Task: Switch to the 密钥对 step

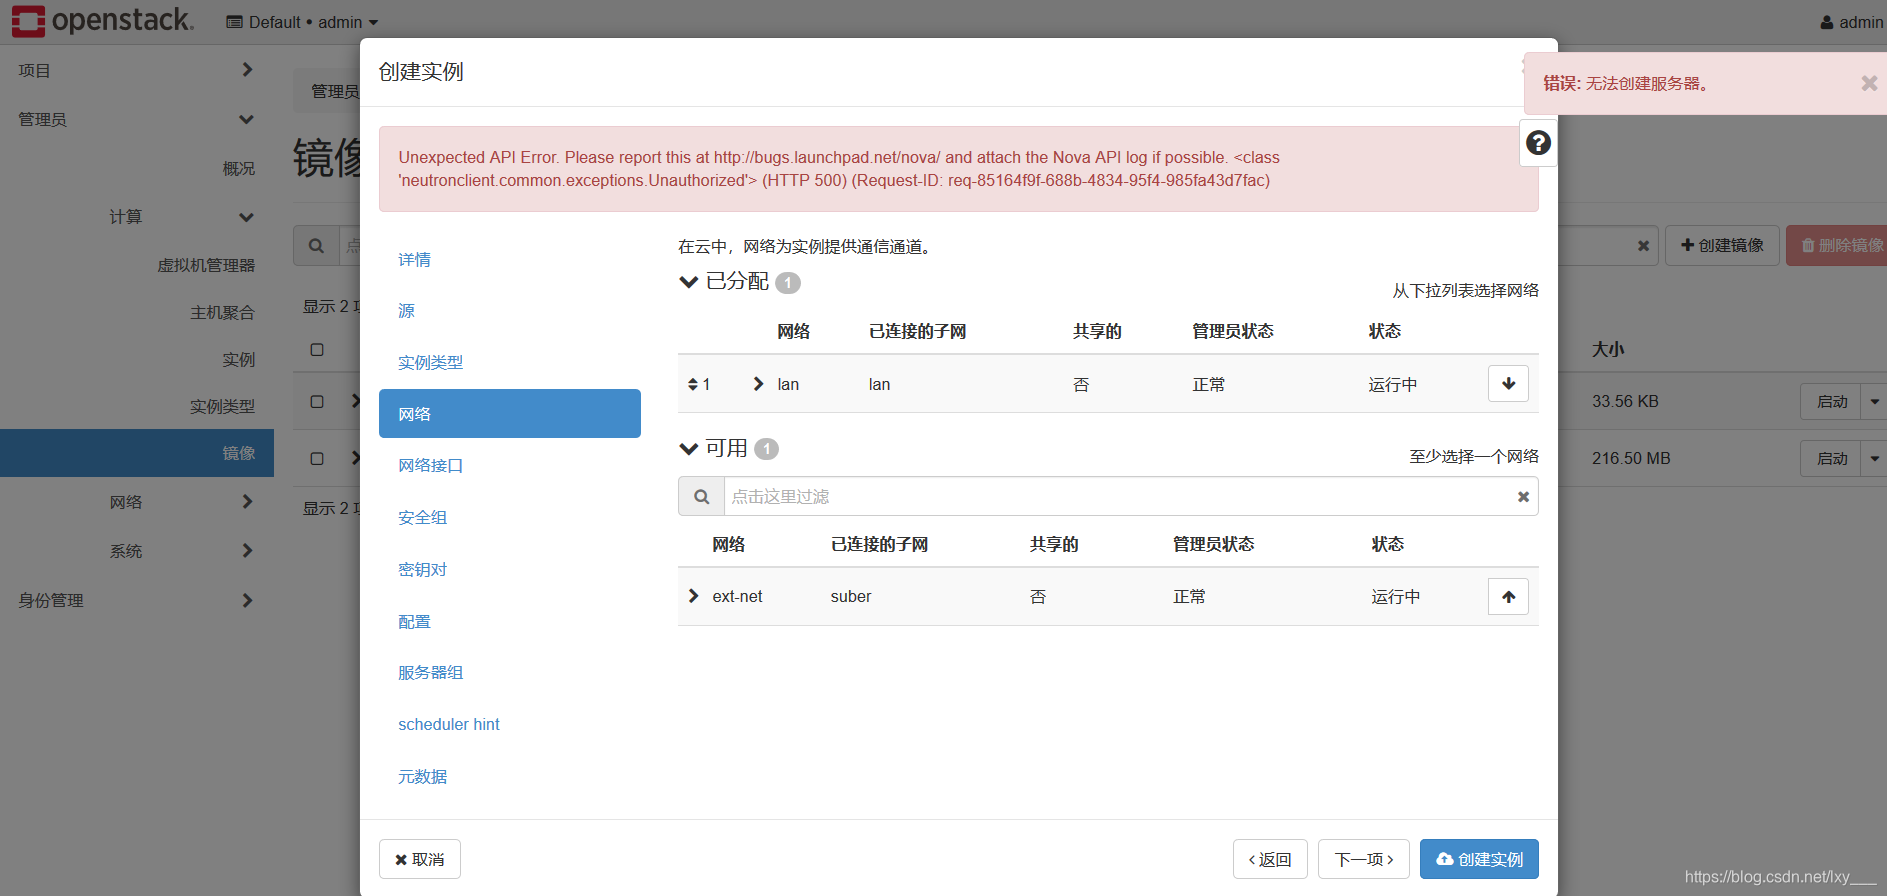Action: tap(422, 570)
